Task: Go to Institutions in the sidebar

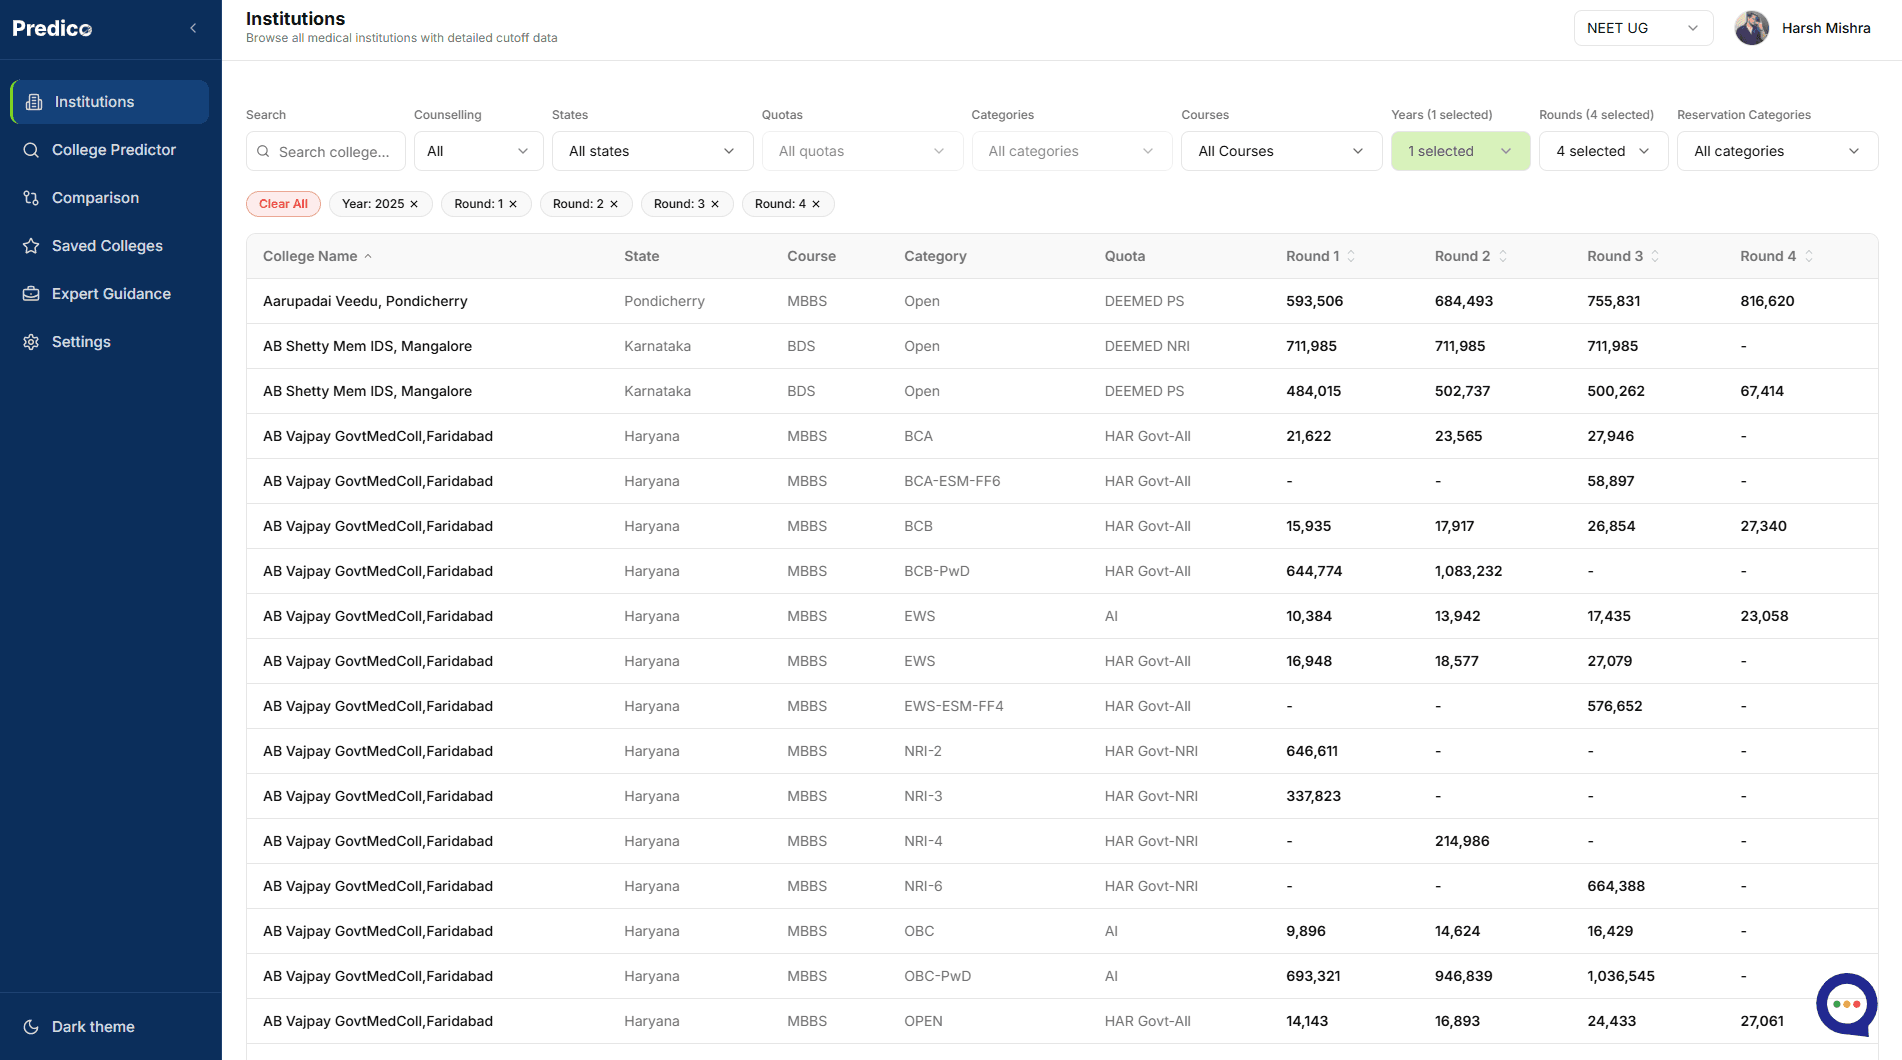Action: pyautogui.click(x=110, y=102)
